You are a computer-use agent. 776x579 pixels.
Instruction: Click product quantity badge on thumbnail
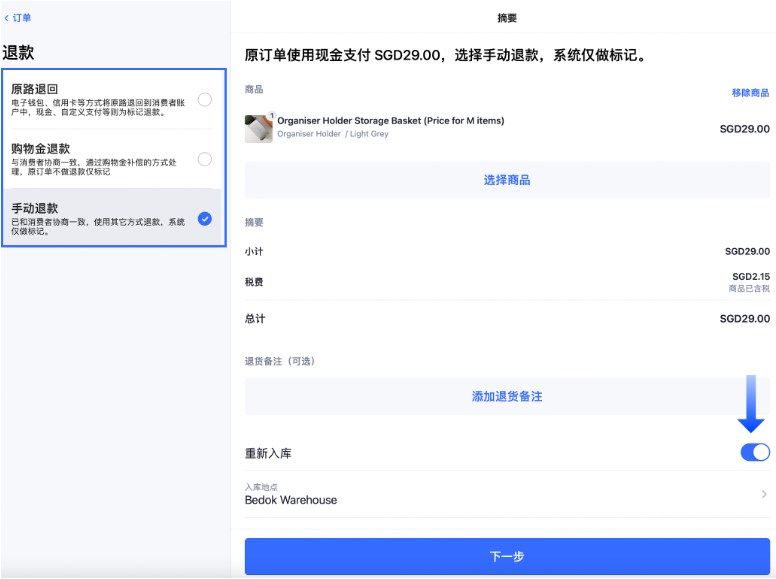(270, 116)
